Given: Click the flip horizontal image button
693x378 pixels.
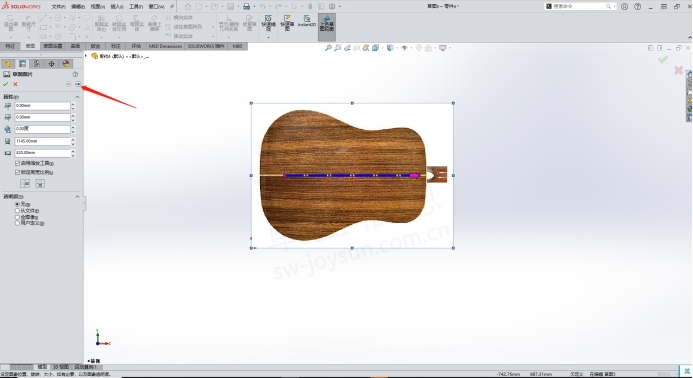Looking at the screenshot, I should point(25,183).
